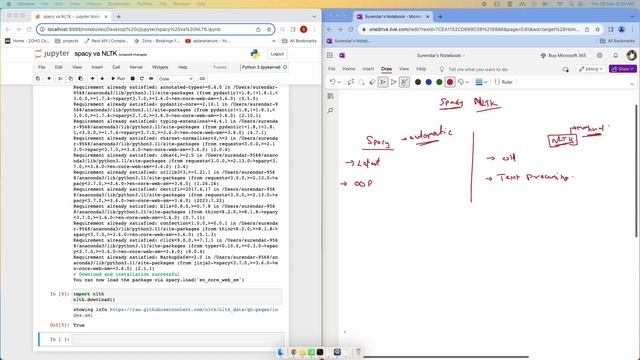Interrupt the kernel with the stop icon
640x360 pixels.
pos(132,78)
